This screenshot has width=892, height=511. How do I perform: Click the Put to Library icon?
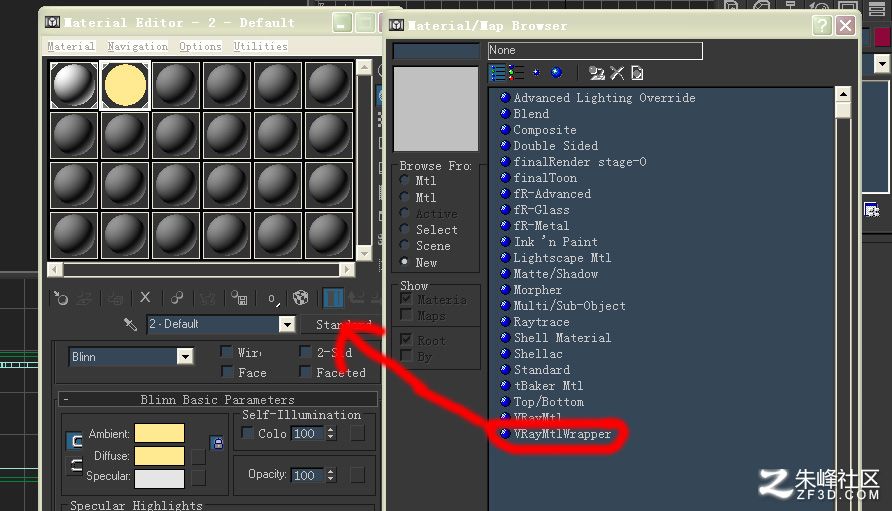click(239, 298)
